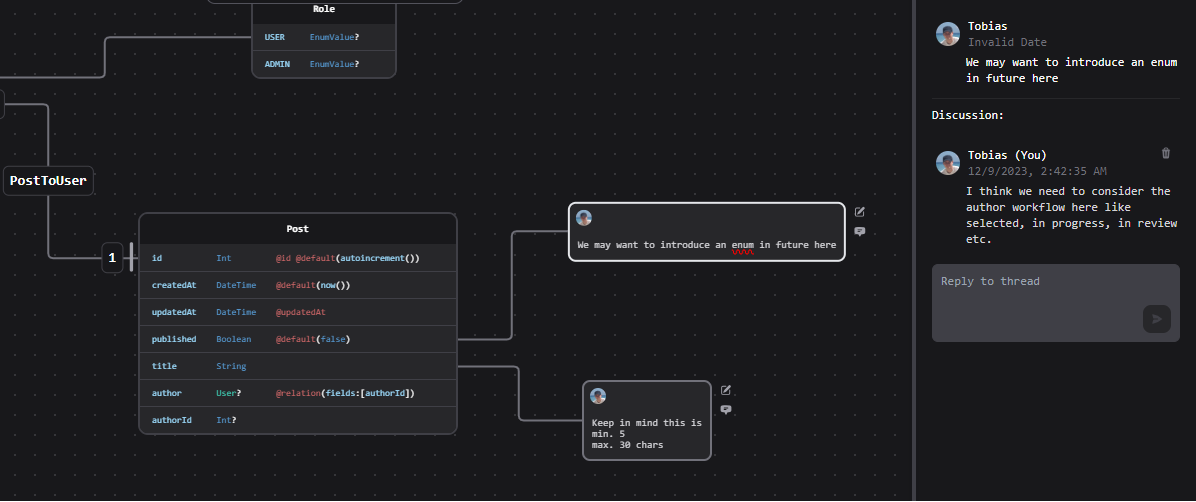Select the title String field row

[x=297, y=366]
